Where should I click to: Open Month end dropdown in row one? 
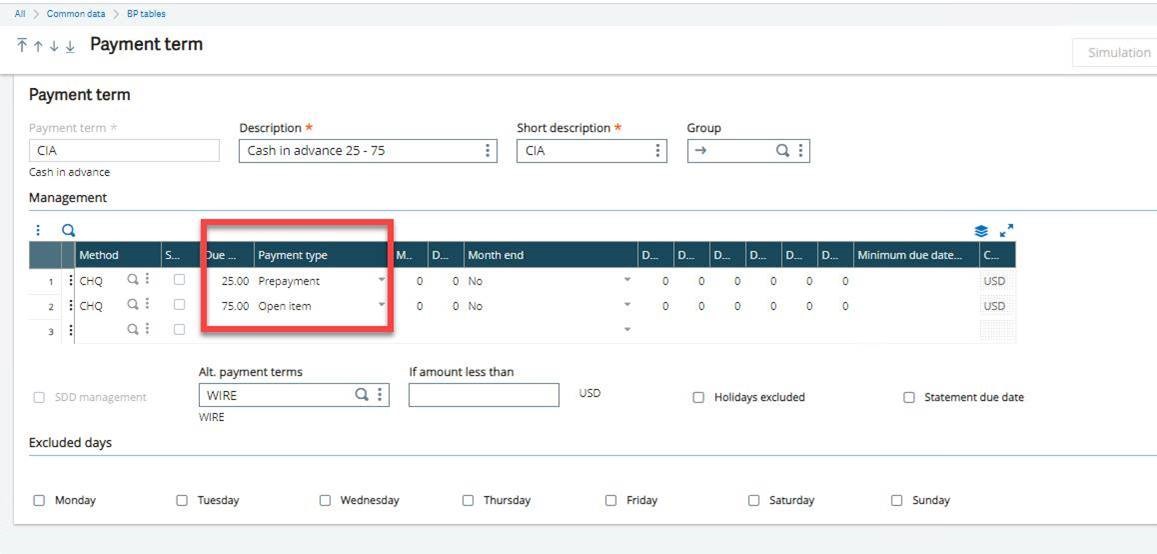click(627, 281)
